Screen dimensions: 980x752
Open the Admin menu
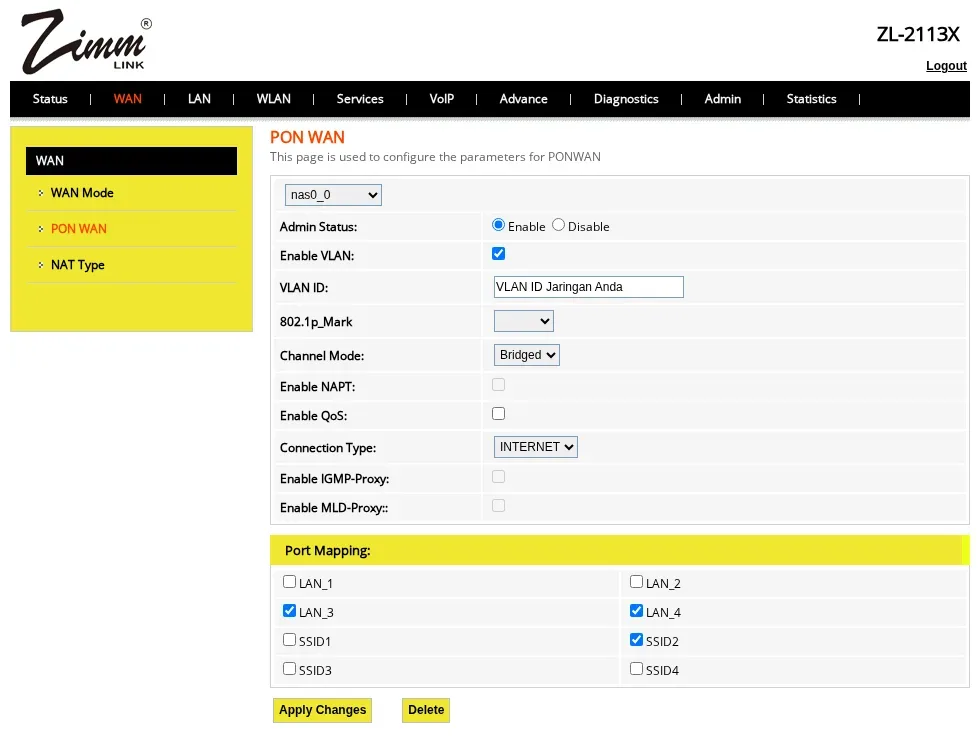[x=723, y=99]
